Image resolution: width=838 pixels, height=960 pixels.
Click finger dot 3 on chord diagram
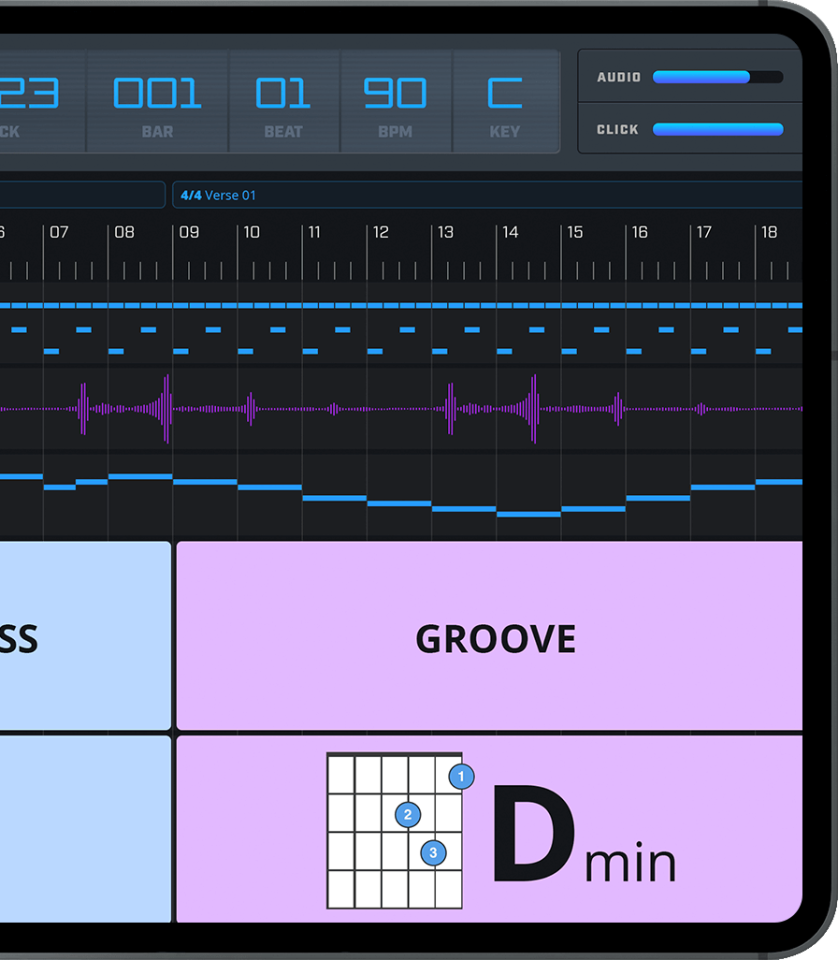433,853
